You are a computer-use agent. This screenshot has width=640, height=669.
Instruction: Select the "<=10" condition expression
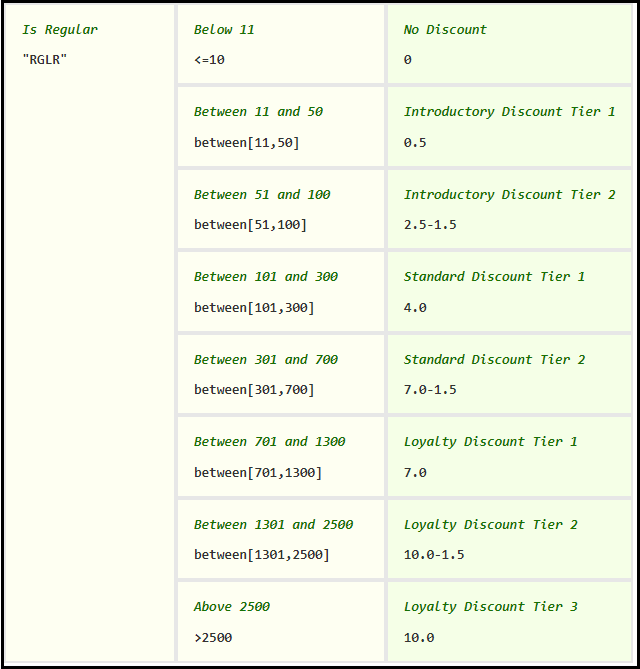pyautogui.click(x=209, y=60)
